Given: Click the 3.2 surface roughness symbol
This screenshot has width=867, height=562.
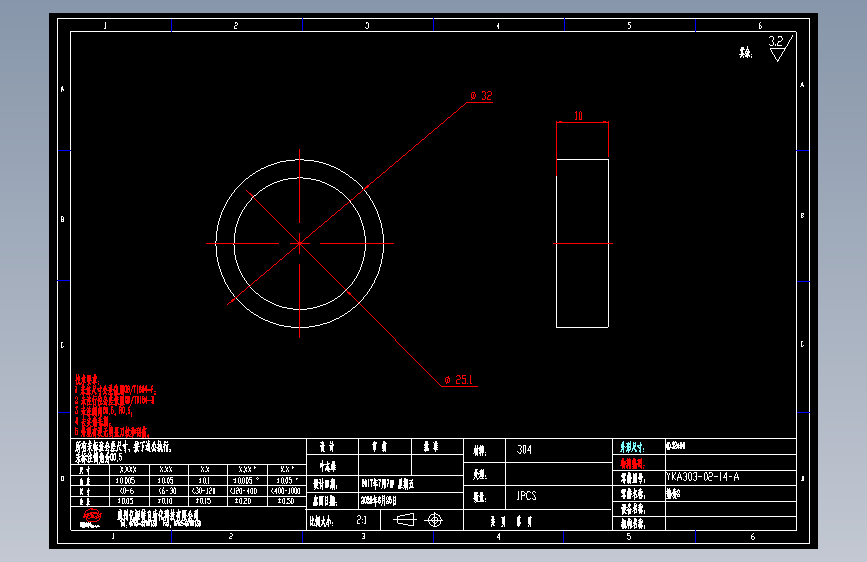Looking at the screenshot, I should [780, 48].
